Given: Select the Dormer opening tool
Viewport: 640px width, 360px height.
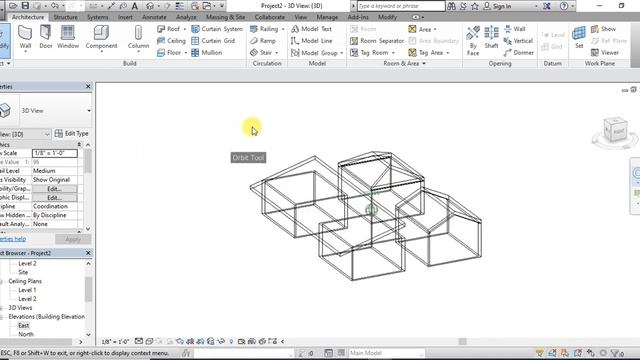Looking at the screenshot, I should [x=519, y=53].
